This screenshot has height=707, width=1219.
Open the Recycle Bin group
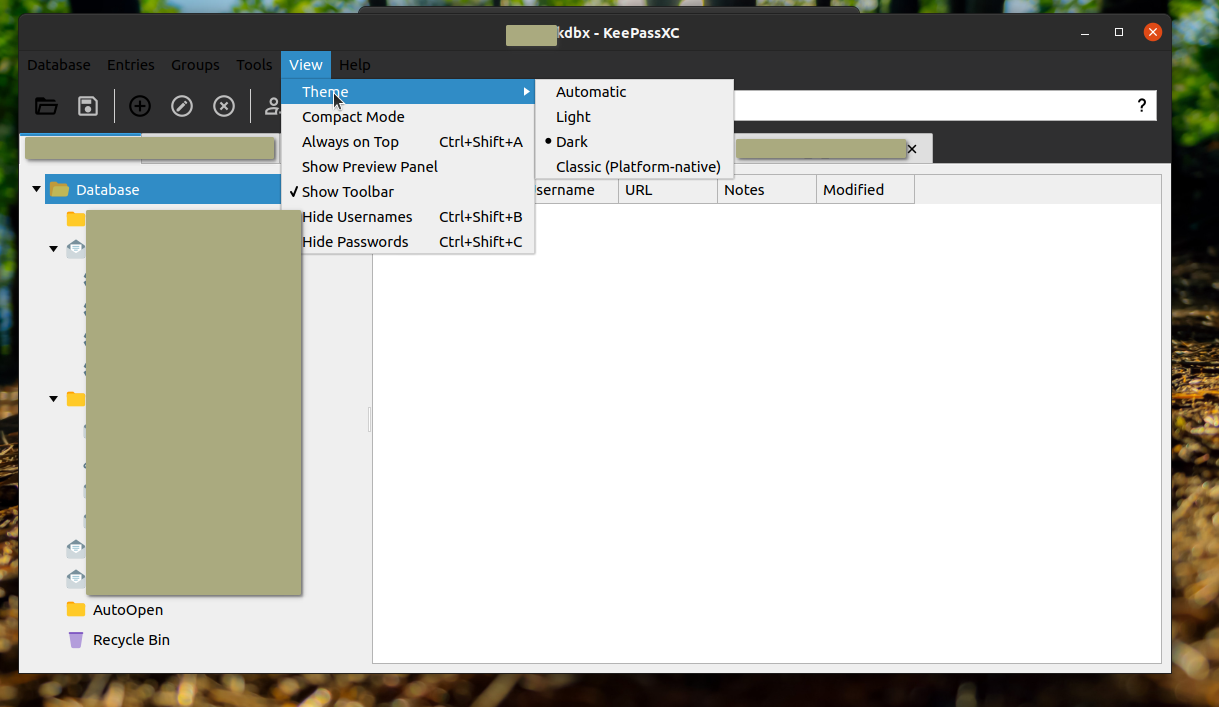(x=130, y=639)
